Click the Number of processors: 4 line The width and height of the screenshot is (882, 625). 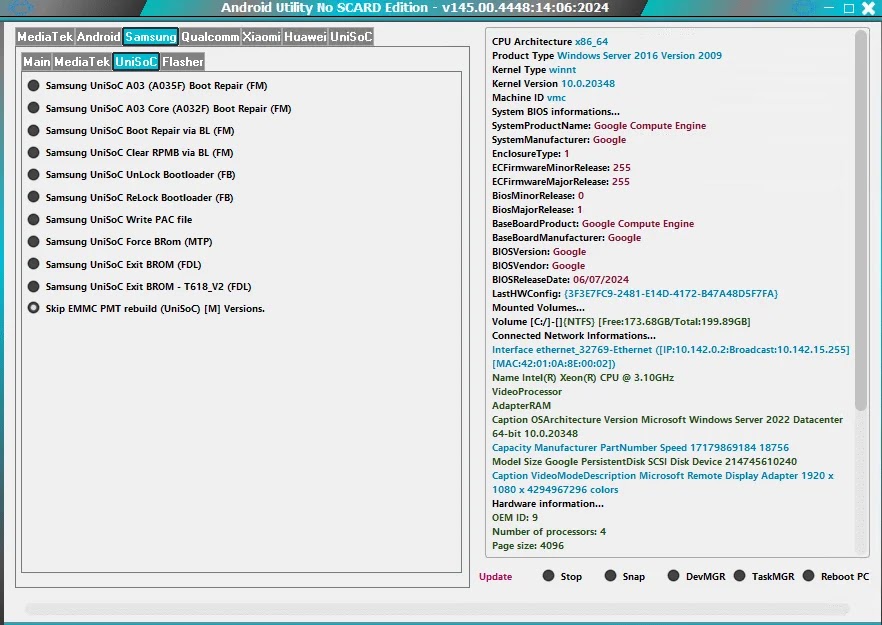coord(548,532)
